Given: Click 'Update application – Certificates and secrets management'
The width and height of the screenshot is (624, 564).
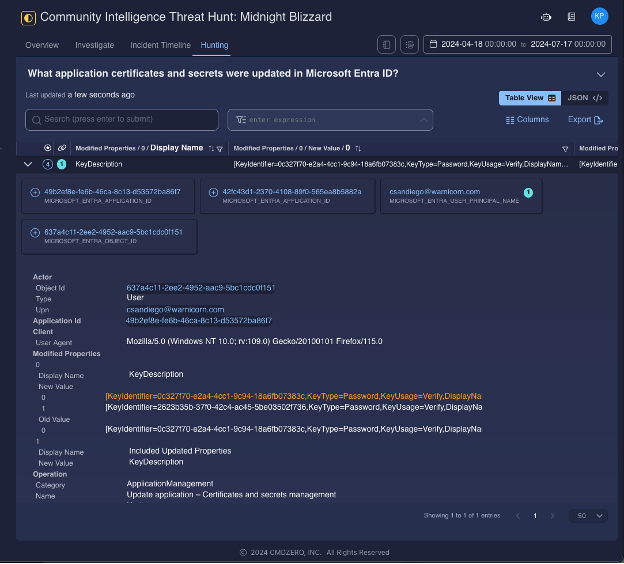Looking at the screenshot, I should tap(231, 495).
